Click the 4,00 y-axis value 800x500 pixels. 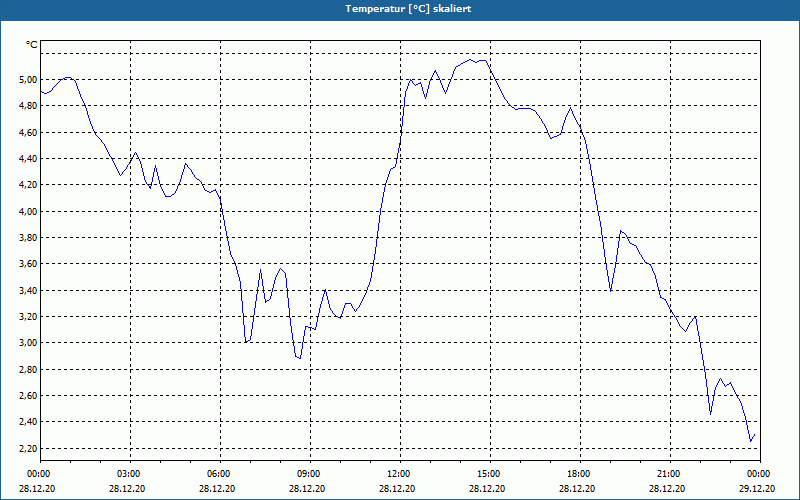(x=28, y=211)
